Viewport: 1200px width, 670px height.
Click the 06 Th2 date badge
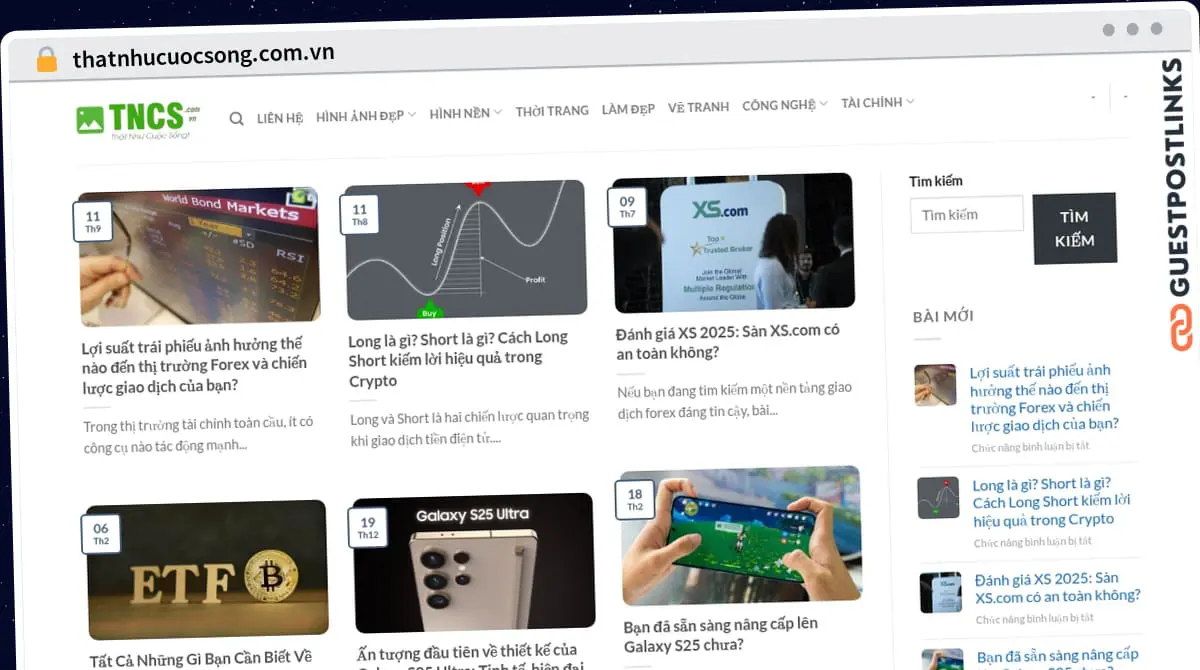100,534
